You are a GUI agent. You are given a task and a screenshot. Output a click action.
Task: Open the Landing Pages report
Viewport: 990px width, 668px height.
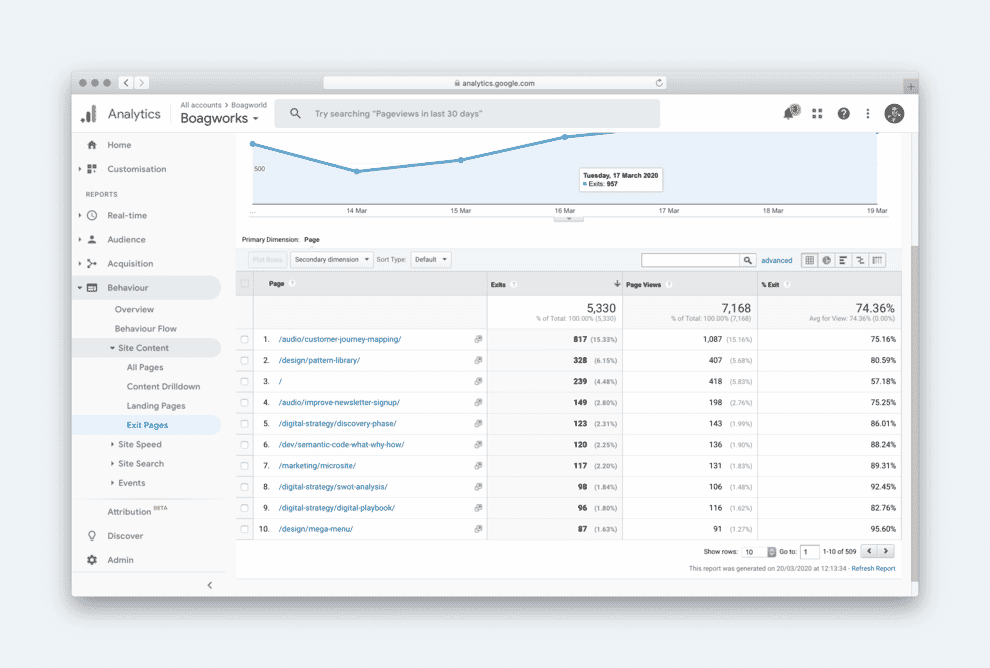155,405
